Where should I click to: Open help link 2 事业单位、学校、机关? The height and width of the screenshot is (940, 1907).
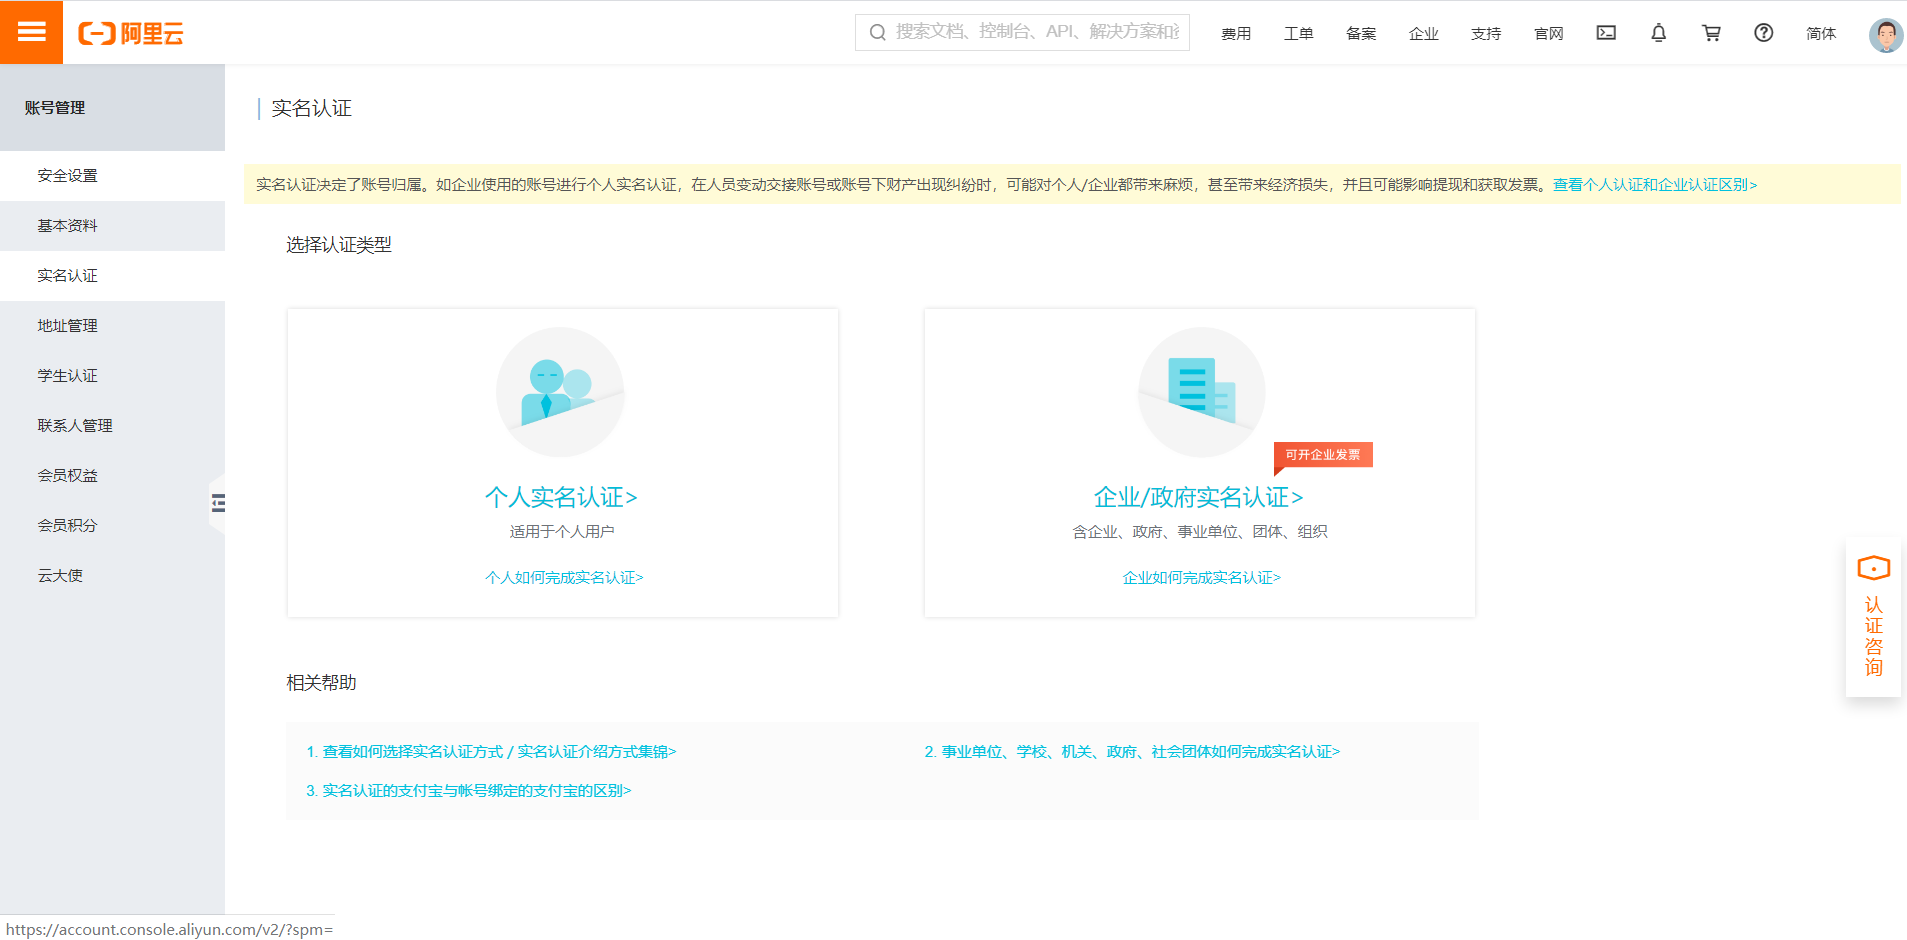1132,752
